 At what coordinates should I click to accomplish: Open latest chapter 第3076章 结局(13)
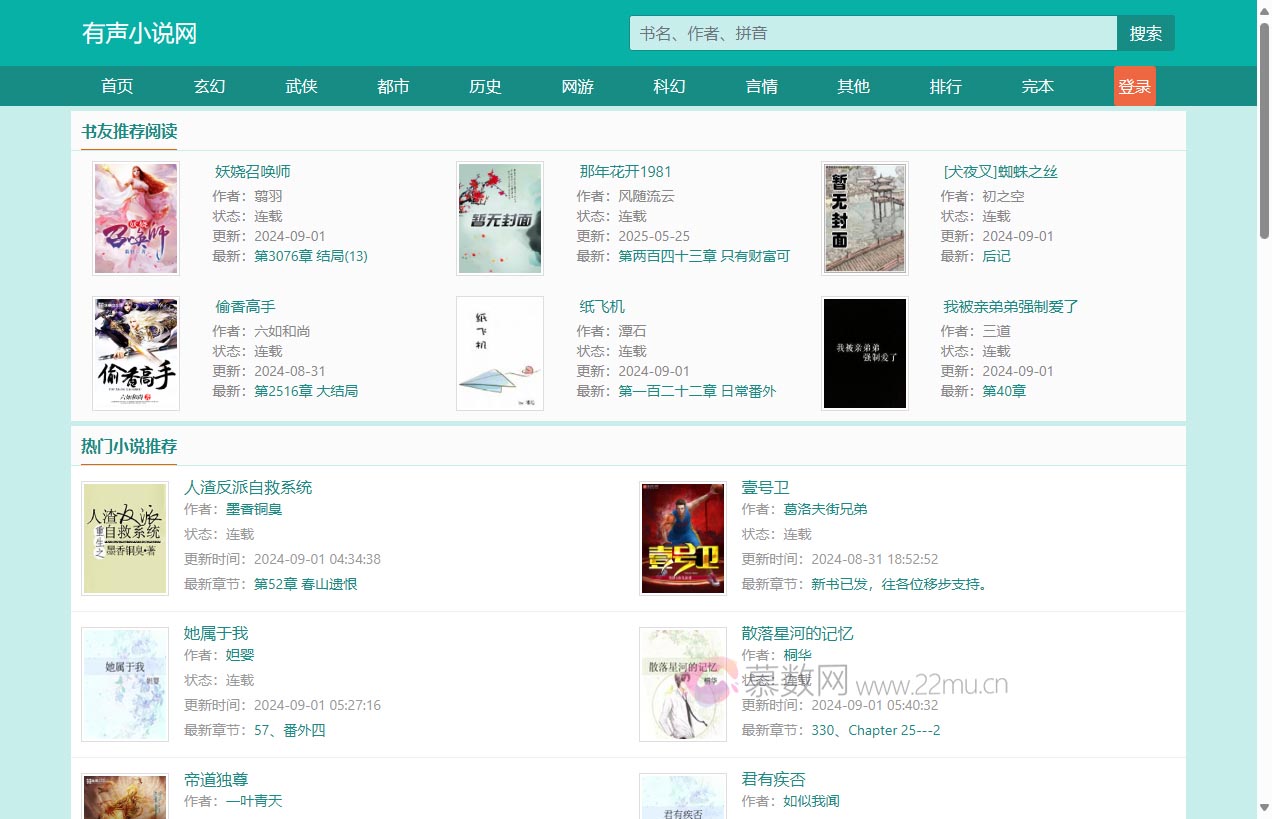(x=311, y=256)
